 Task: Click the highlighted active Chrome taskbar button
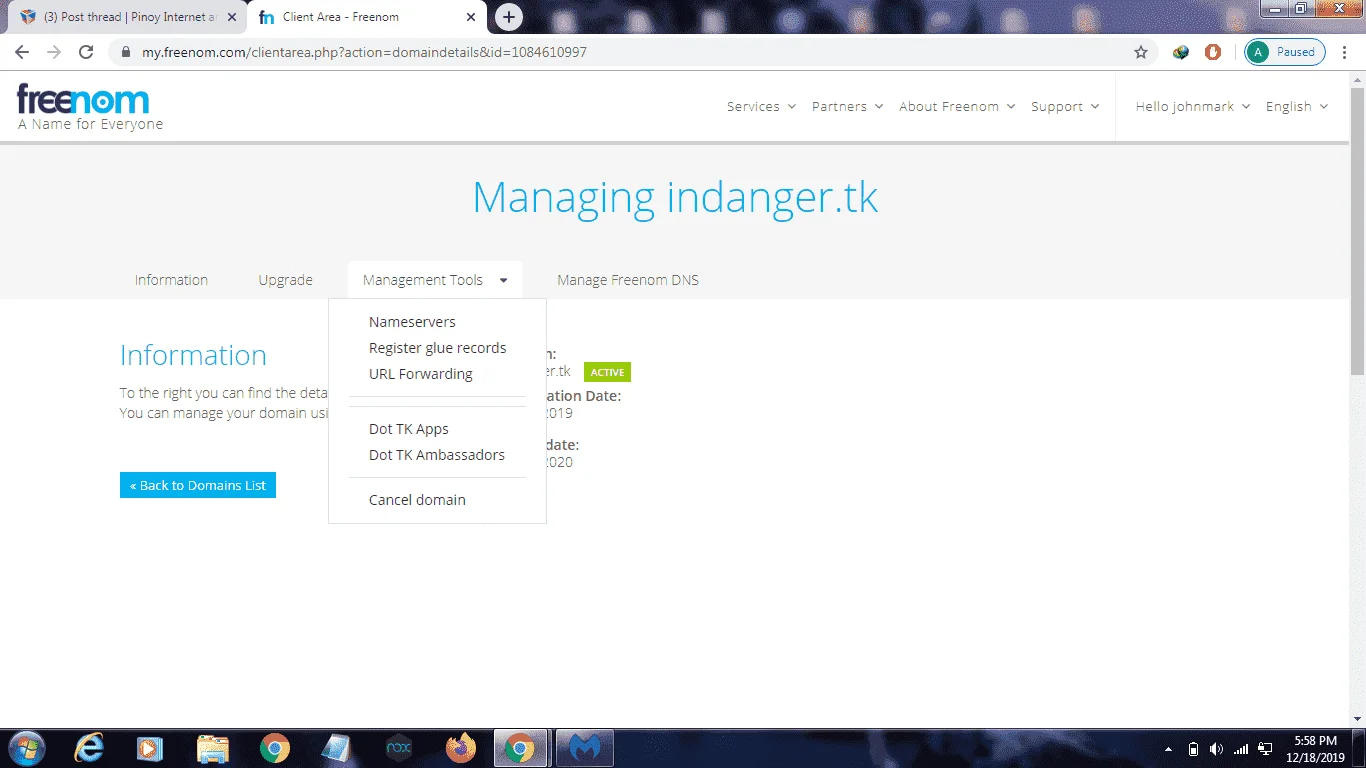pos(520,748)
